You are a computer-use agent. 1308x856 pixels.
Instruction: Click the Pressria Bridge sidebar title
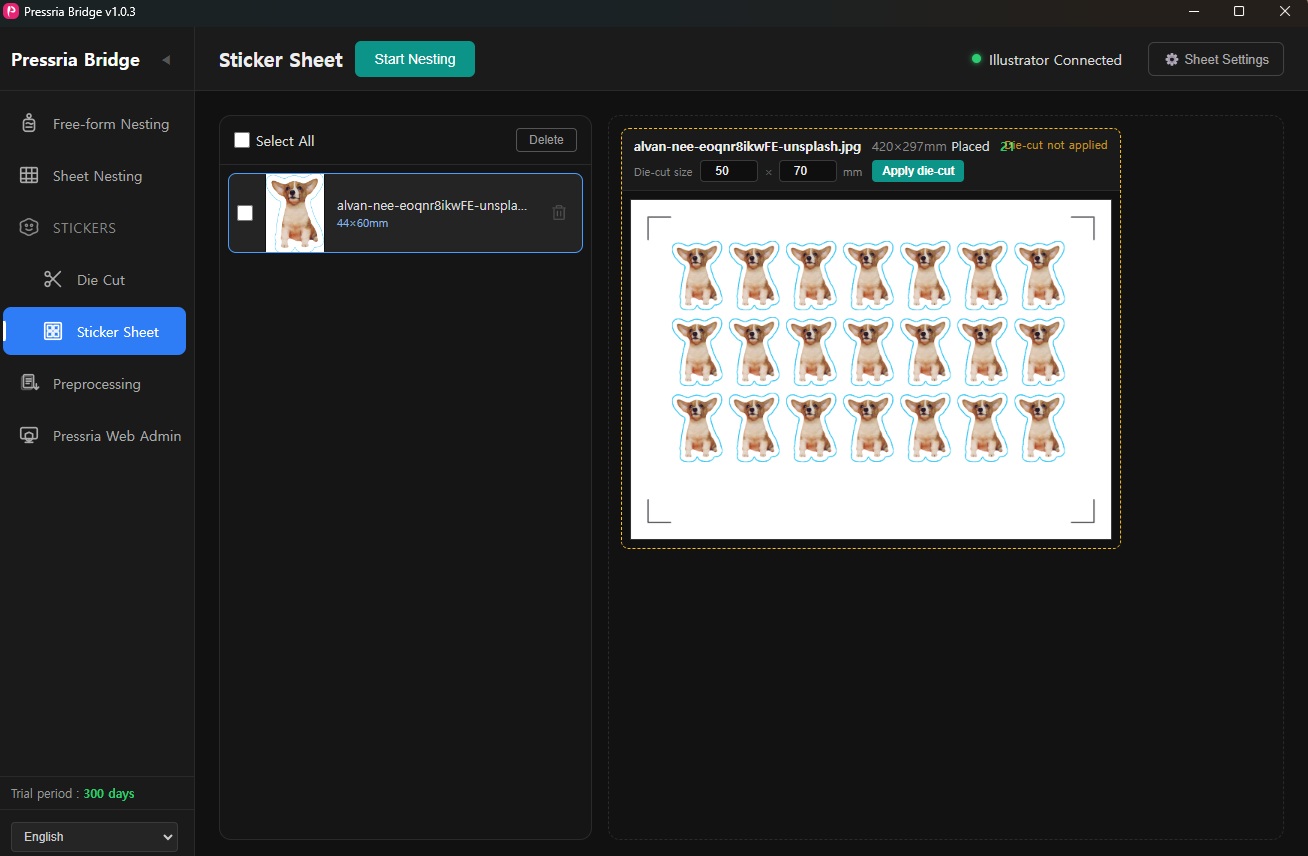point(75,60)
